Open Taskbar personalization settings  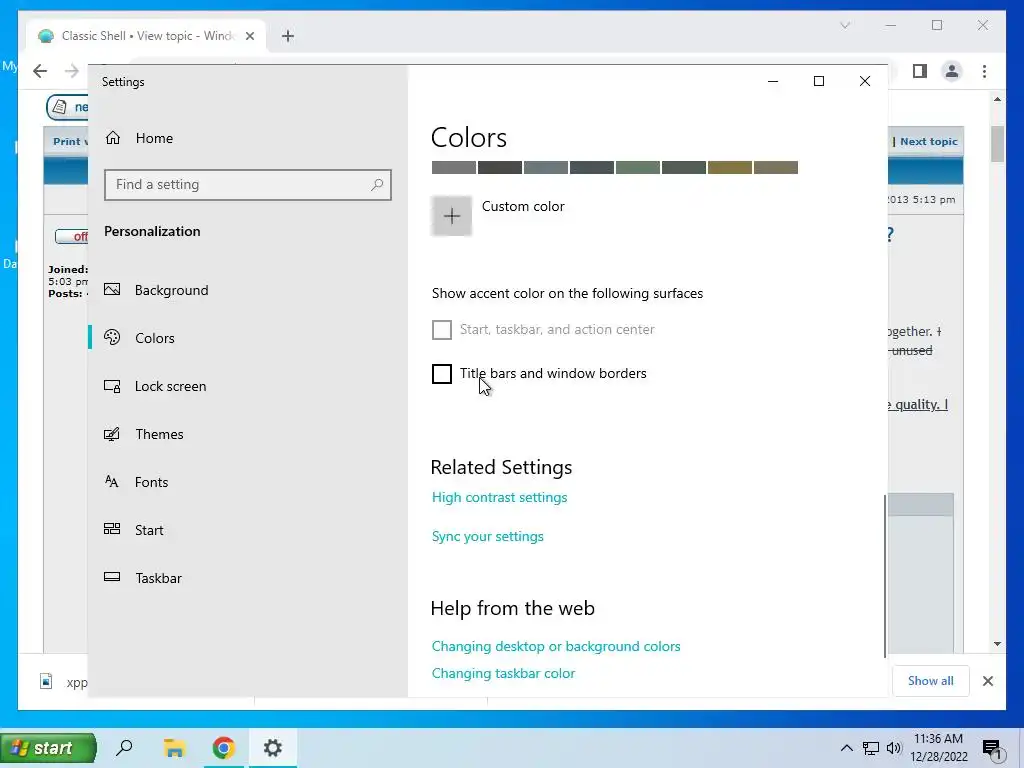pyautogui.click(x=157, y=578)
